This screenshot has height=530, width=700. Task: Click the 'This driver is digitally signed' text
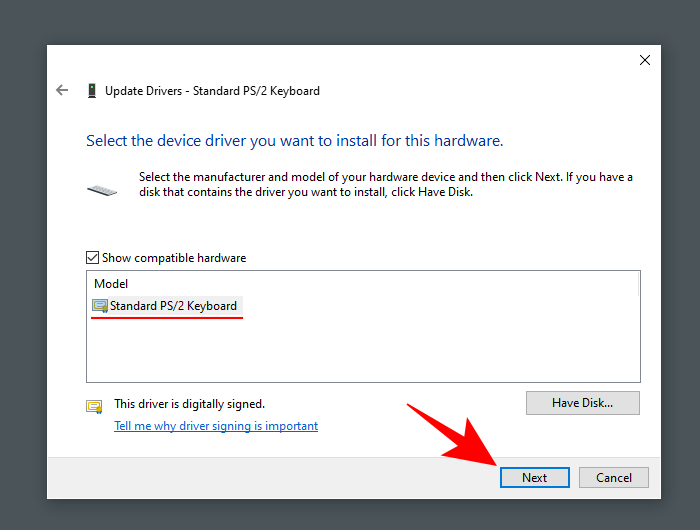click(189, 404)
